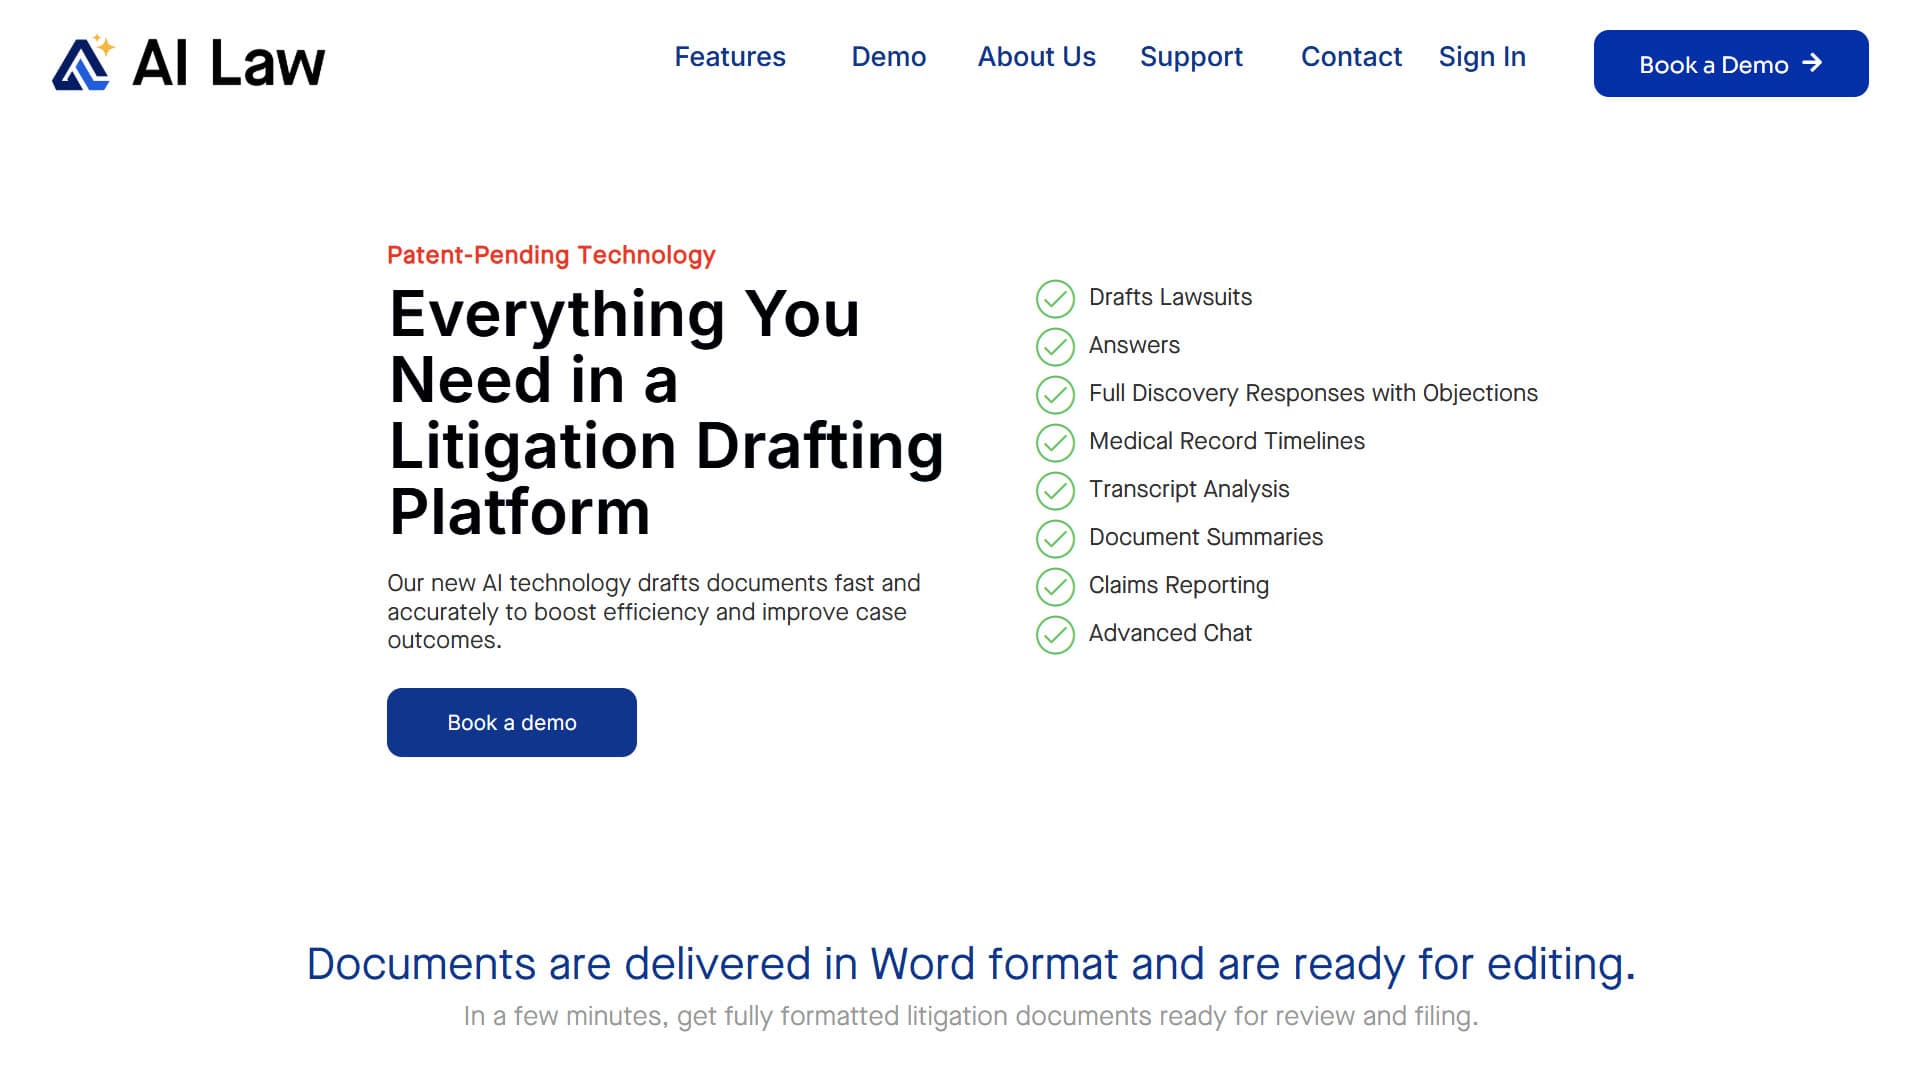1920x1080 pixels.
Task: Click the checkmark icon beside Medical Record Timelines
Action: click(x=1055, y=442)
